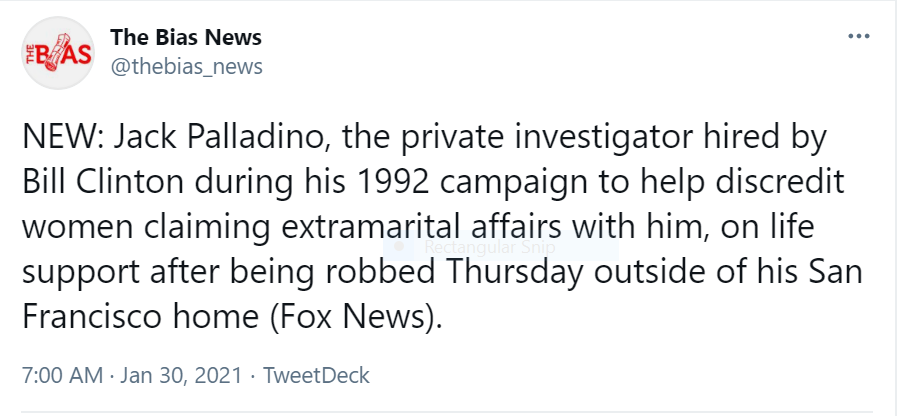Click the word NEW: in tweet
The width and height of the screenshot is (898, 416).
point(61,139)
